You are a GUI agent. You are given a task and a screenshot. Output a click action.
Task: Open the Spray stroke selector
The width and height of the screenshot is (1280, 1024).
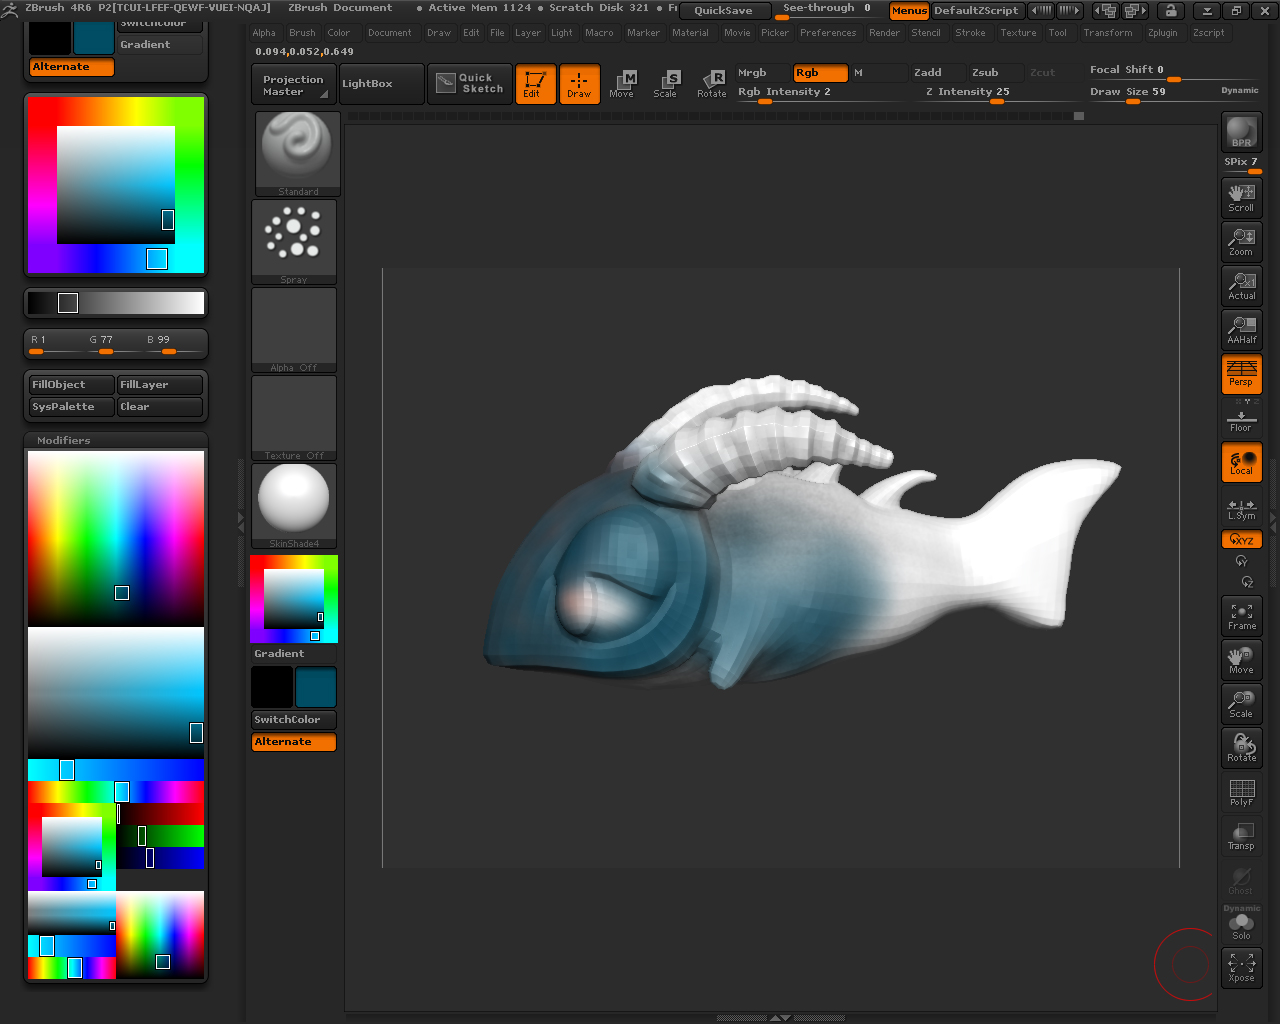[294, 242]
